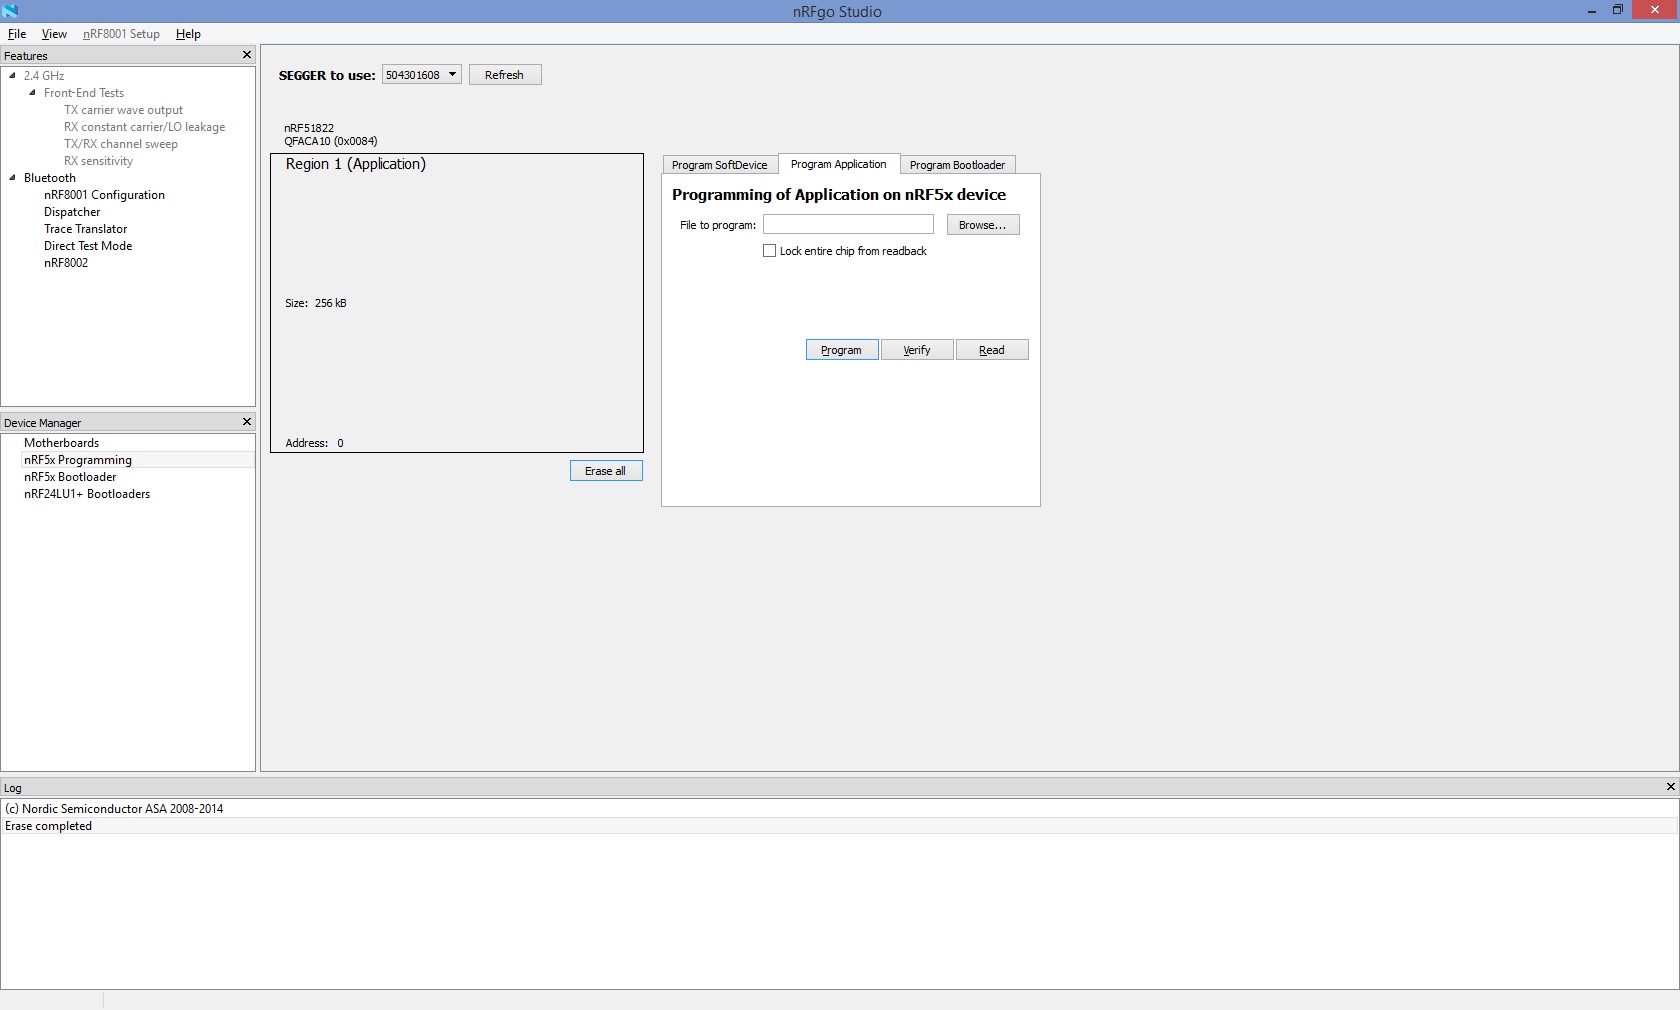Close the Log panel
Screen dimensions: 1680x1010
(x=1670, y=787)
